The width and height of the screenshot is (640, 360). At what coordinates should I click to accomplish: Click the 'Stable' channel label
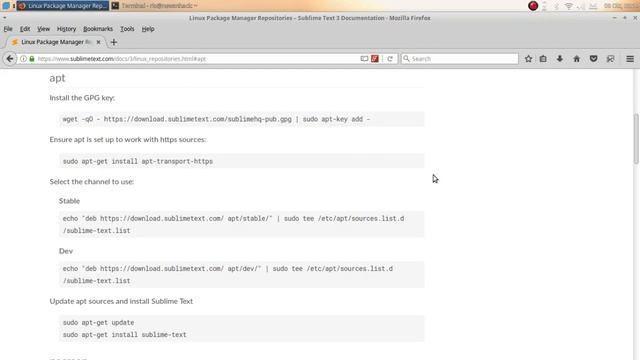69,201
